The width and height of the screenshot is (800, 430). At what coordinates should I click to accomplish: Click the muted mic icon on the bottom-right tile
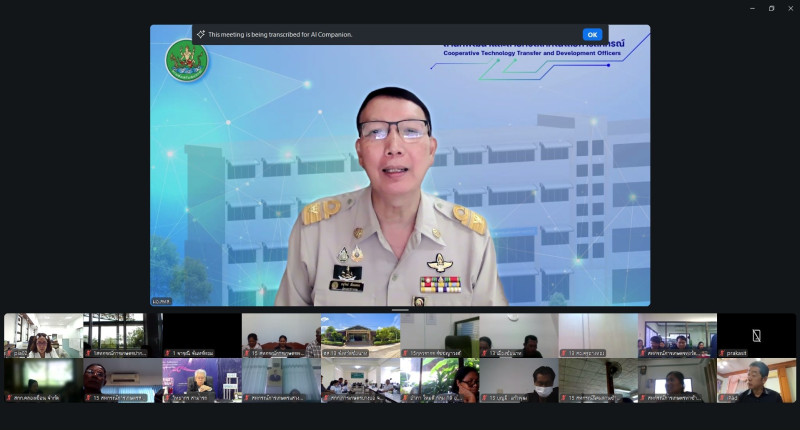tap(722, 397)
